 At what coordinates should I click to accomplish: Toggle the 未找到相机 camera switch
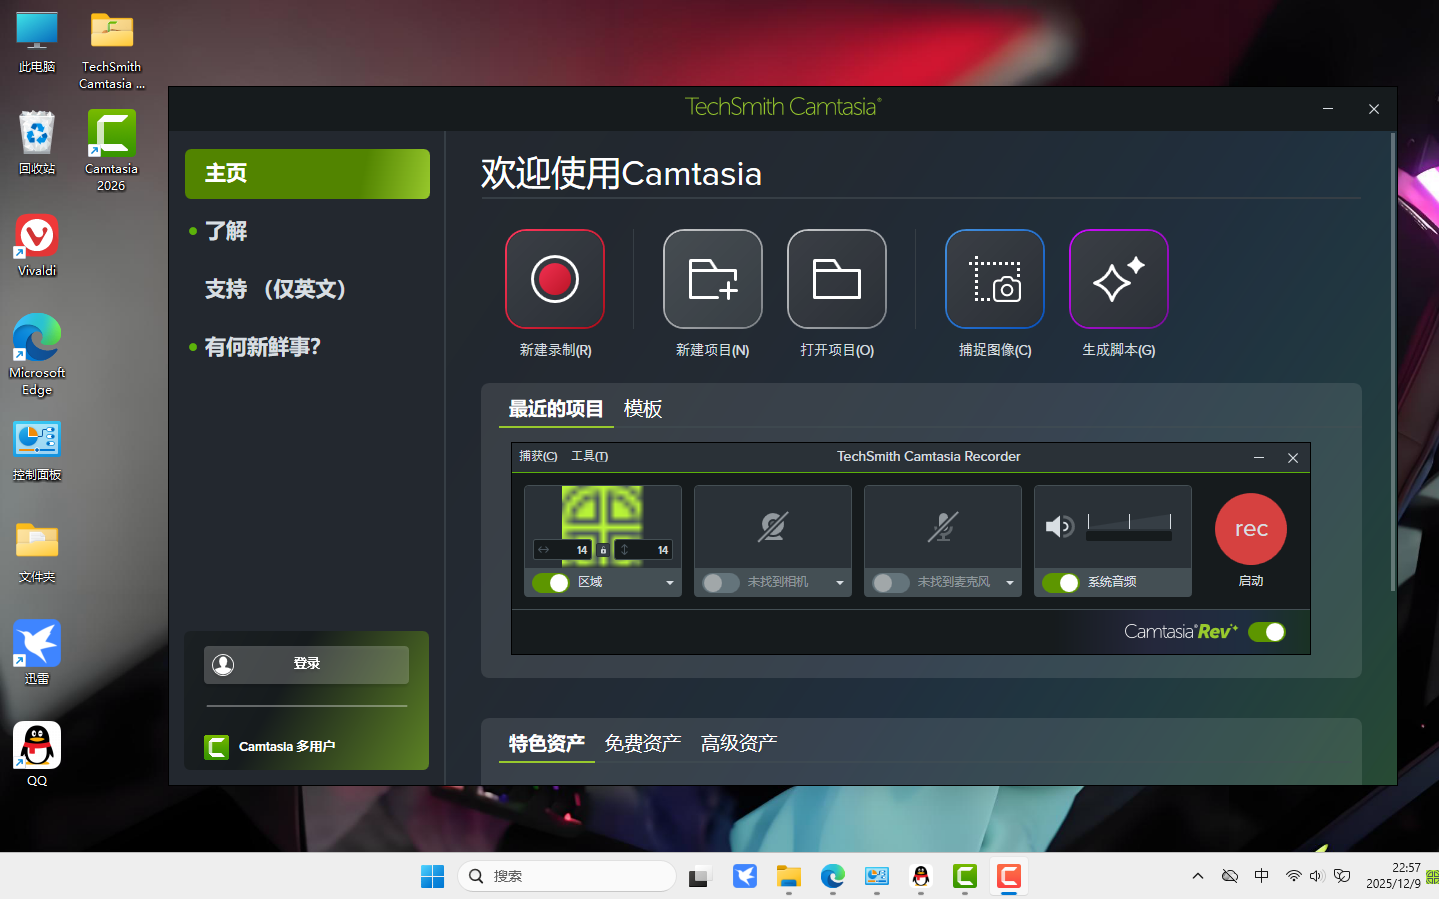[x=721, y=583]
